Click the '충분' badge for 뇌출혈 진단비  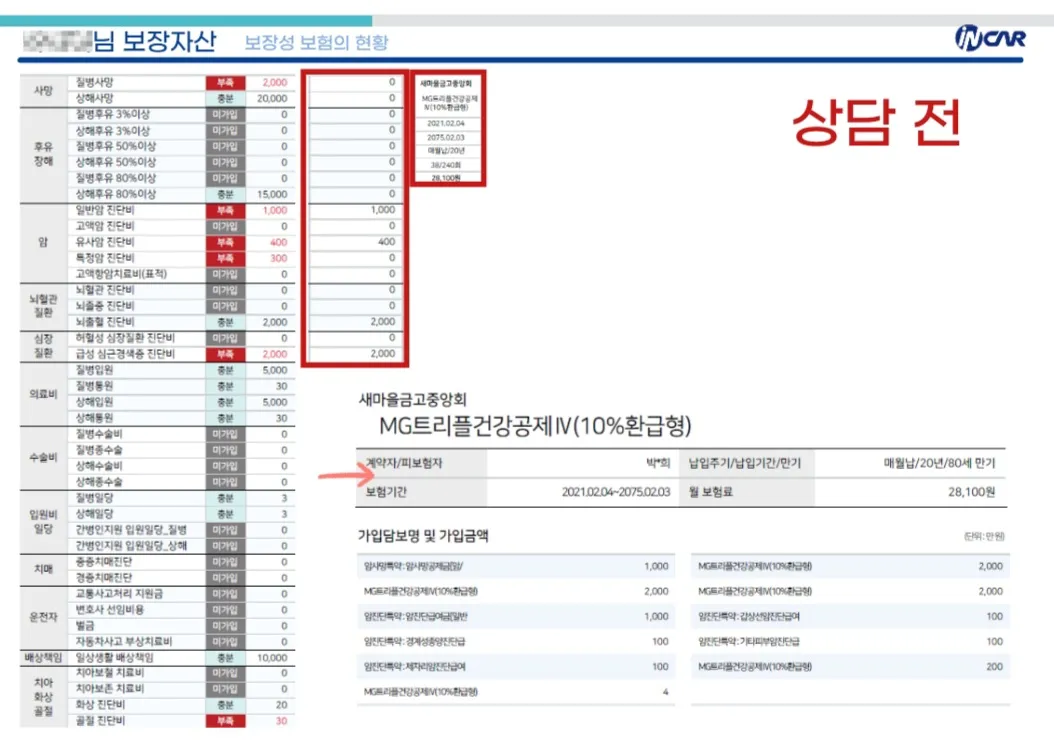tap(225, 323)
